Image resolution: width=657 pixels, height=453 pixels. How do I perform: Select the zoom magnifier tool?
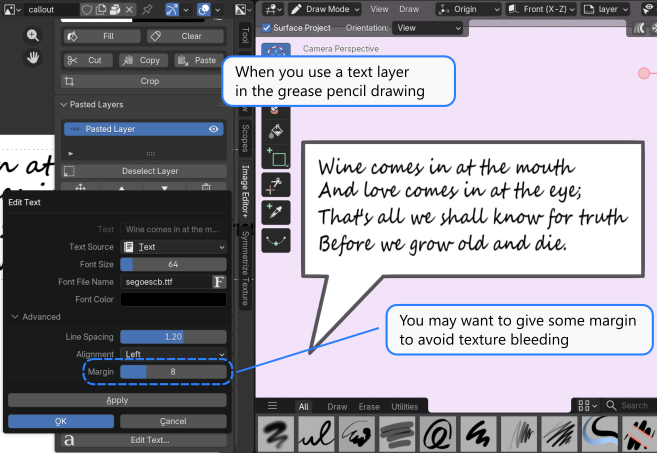click(x=33, y=35)
